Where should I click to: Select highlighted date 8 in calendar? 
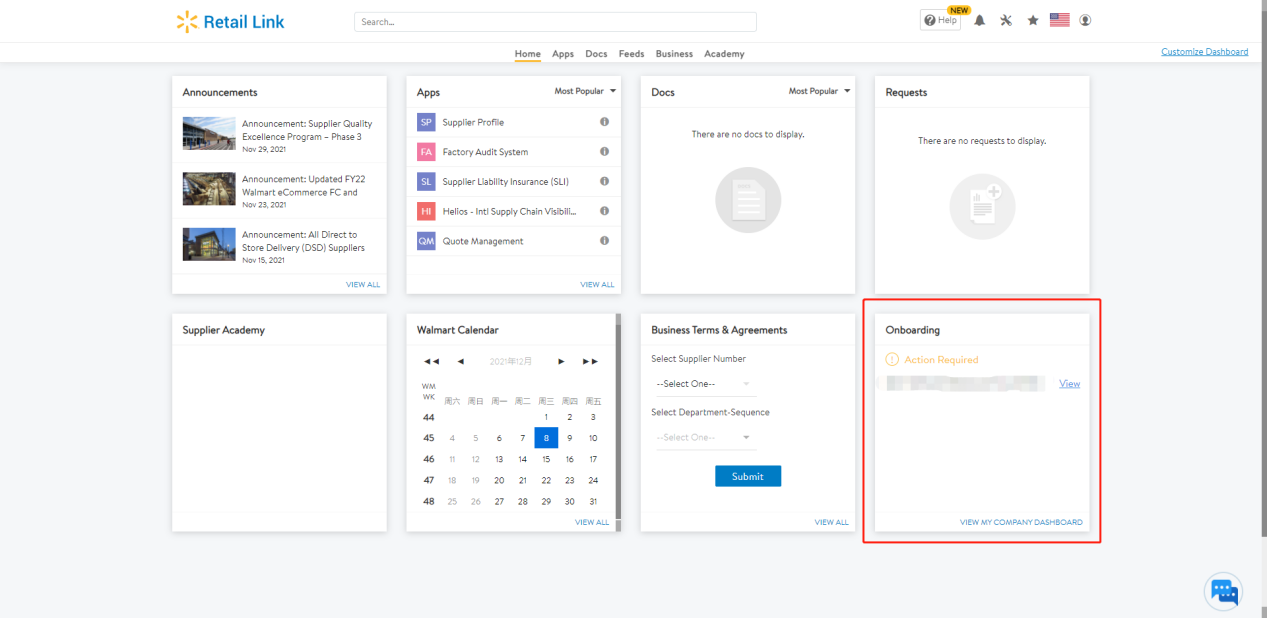point(546,437)
